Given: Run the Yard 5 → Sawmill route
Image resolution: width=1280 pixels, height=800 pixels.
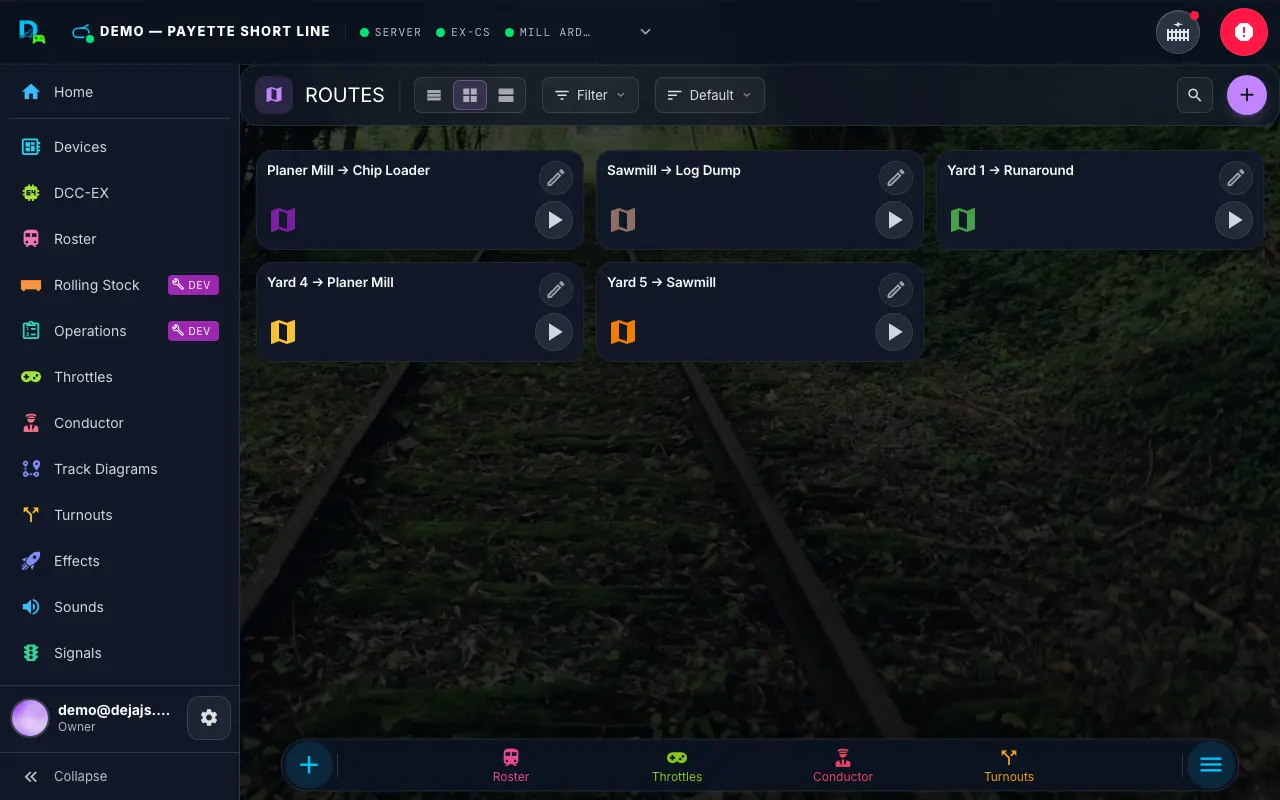Looking at the screenshot, I should 894,332.
